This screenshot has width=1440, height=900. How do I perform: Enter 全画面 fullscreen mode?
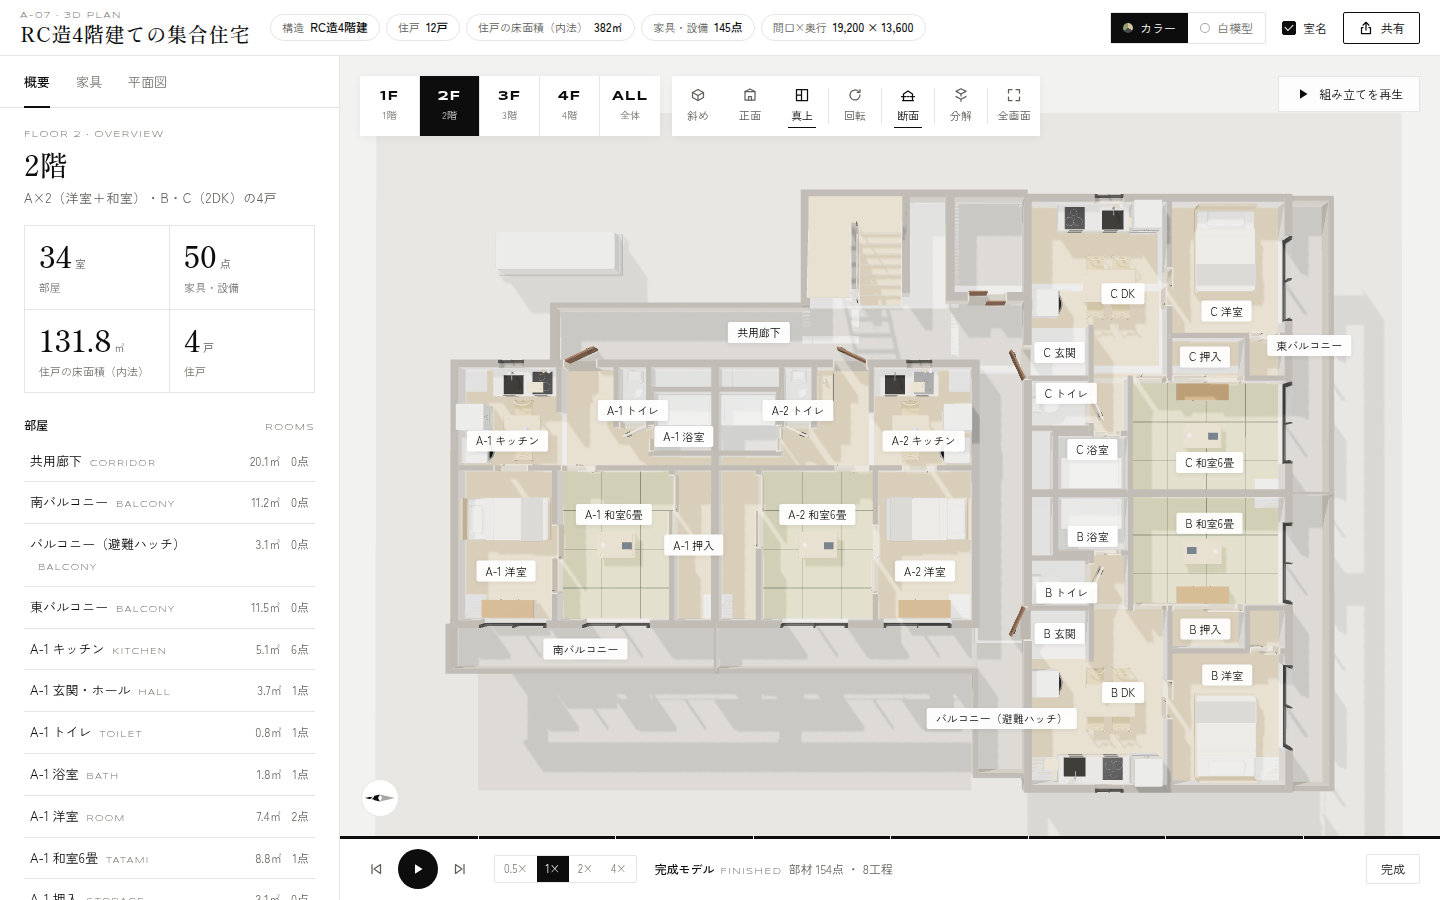(x=1014, y=105)
